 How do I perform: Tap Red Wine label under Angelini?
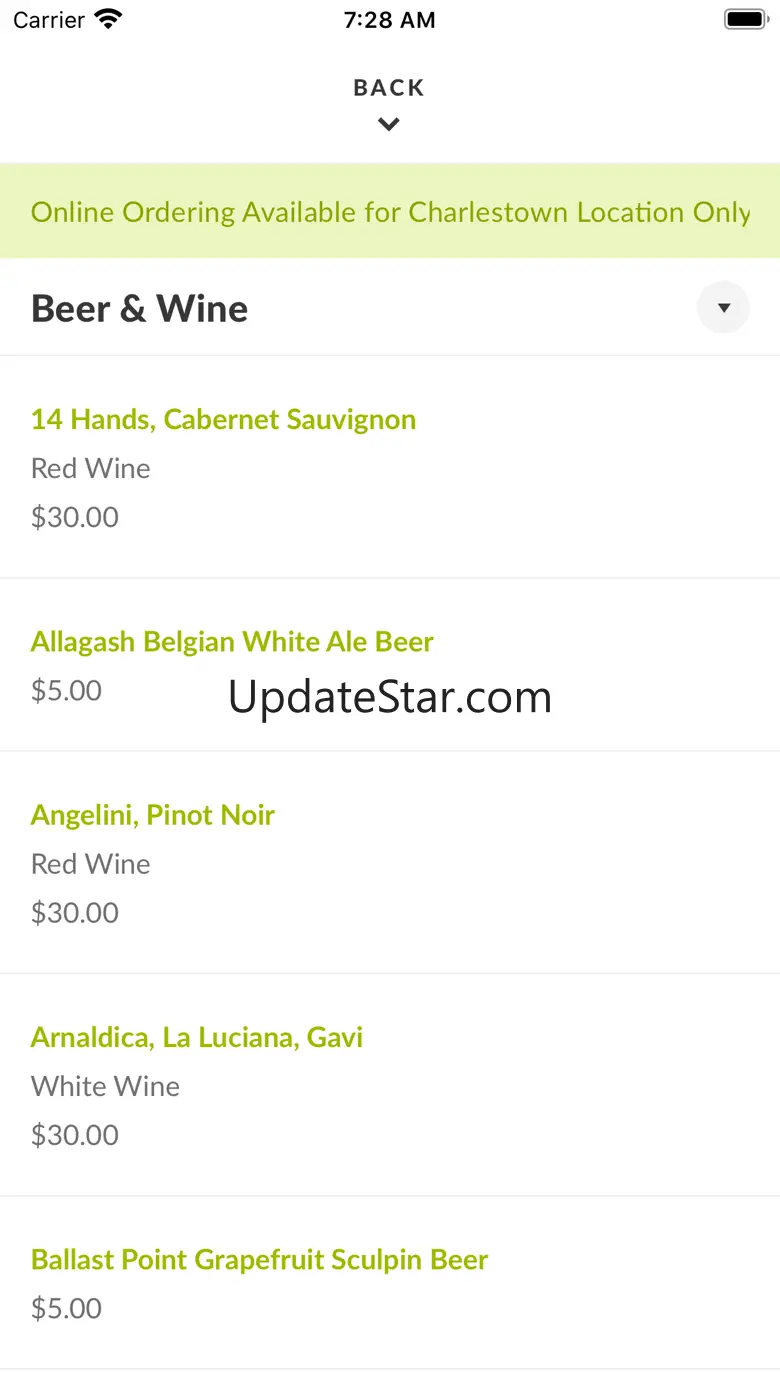coord(90,864)
